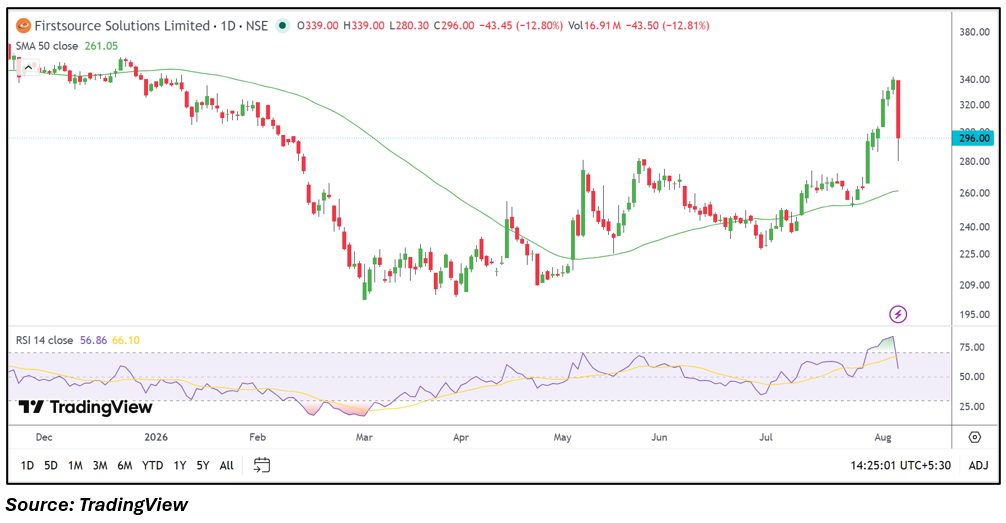Image resolution: width=1006 pixels, height=523 pixels.
Task: Select the All time range
Action: [226, 465]
